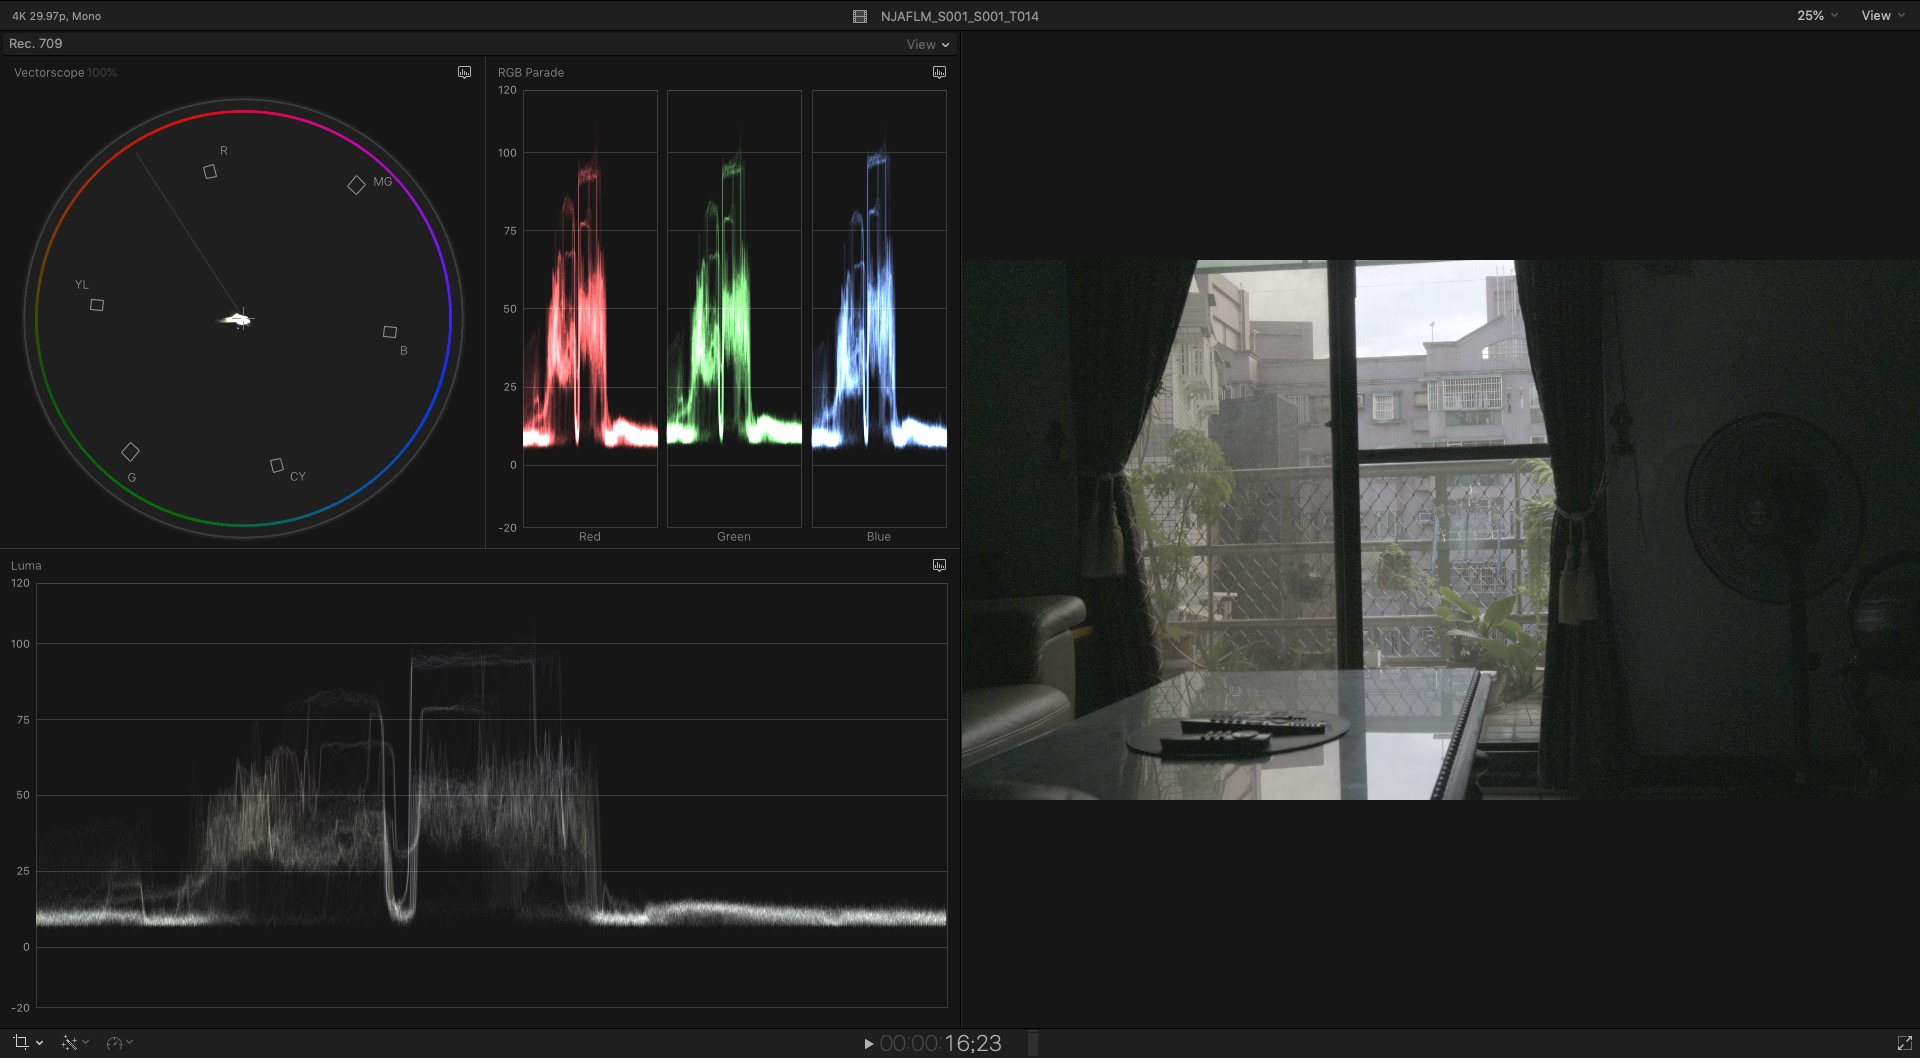Expand the enhancement wand dropdown arrow
This screenshot has height=1058, width=1920.
[86, 1043]
